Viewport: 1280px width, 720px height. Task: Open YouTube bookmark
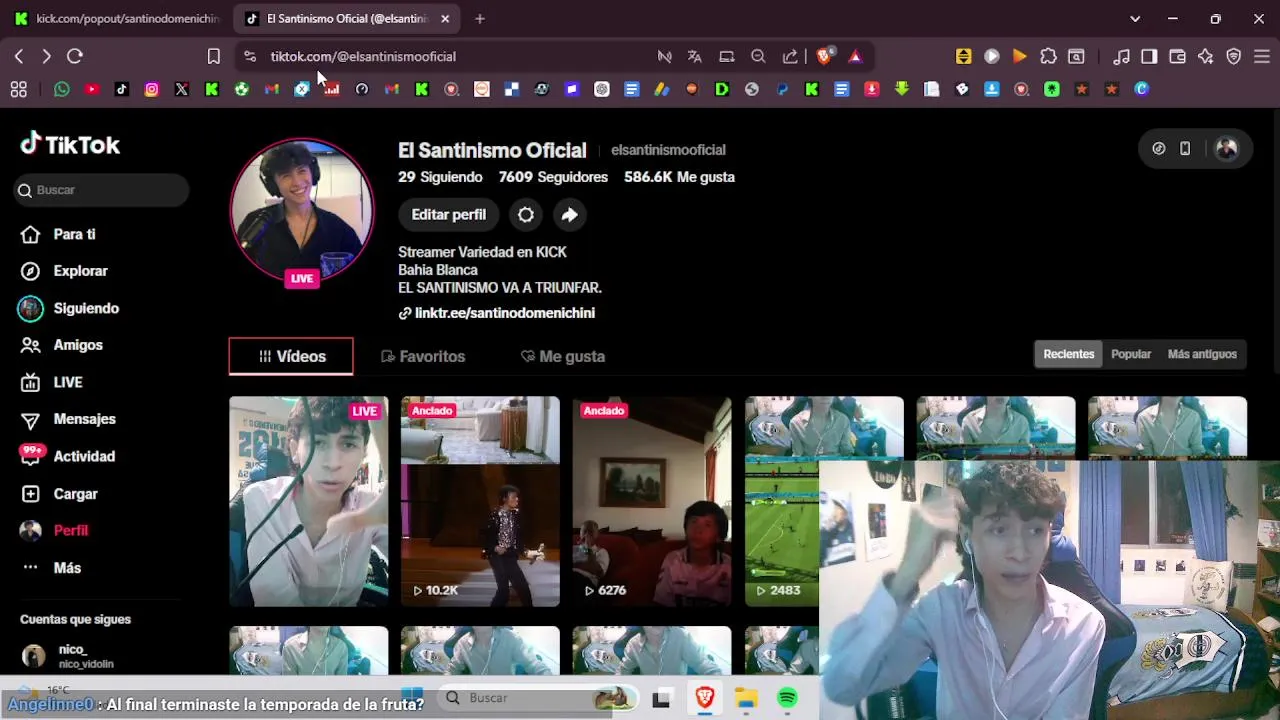92,89
